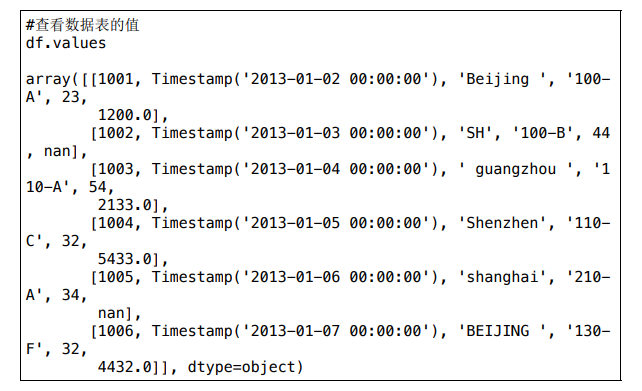The width and height of the screenshot is (642, 391).
Task: Click the 'SH' city value
Action: [475, 133]
